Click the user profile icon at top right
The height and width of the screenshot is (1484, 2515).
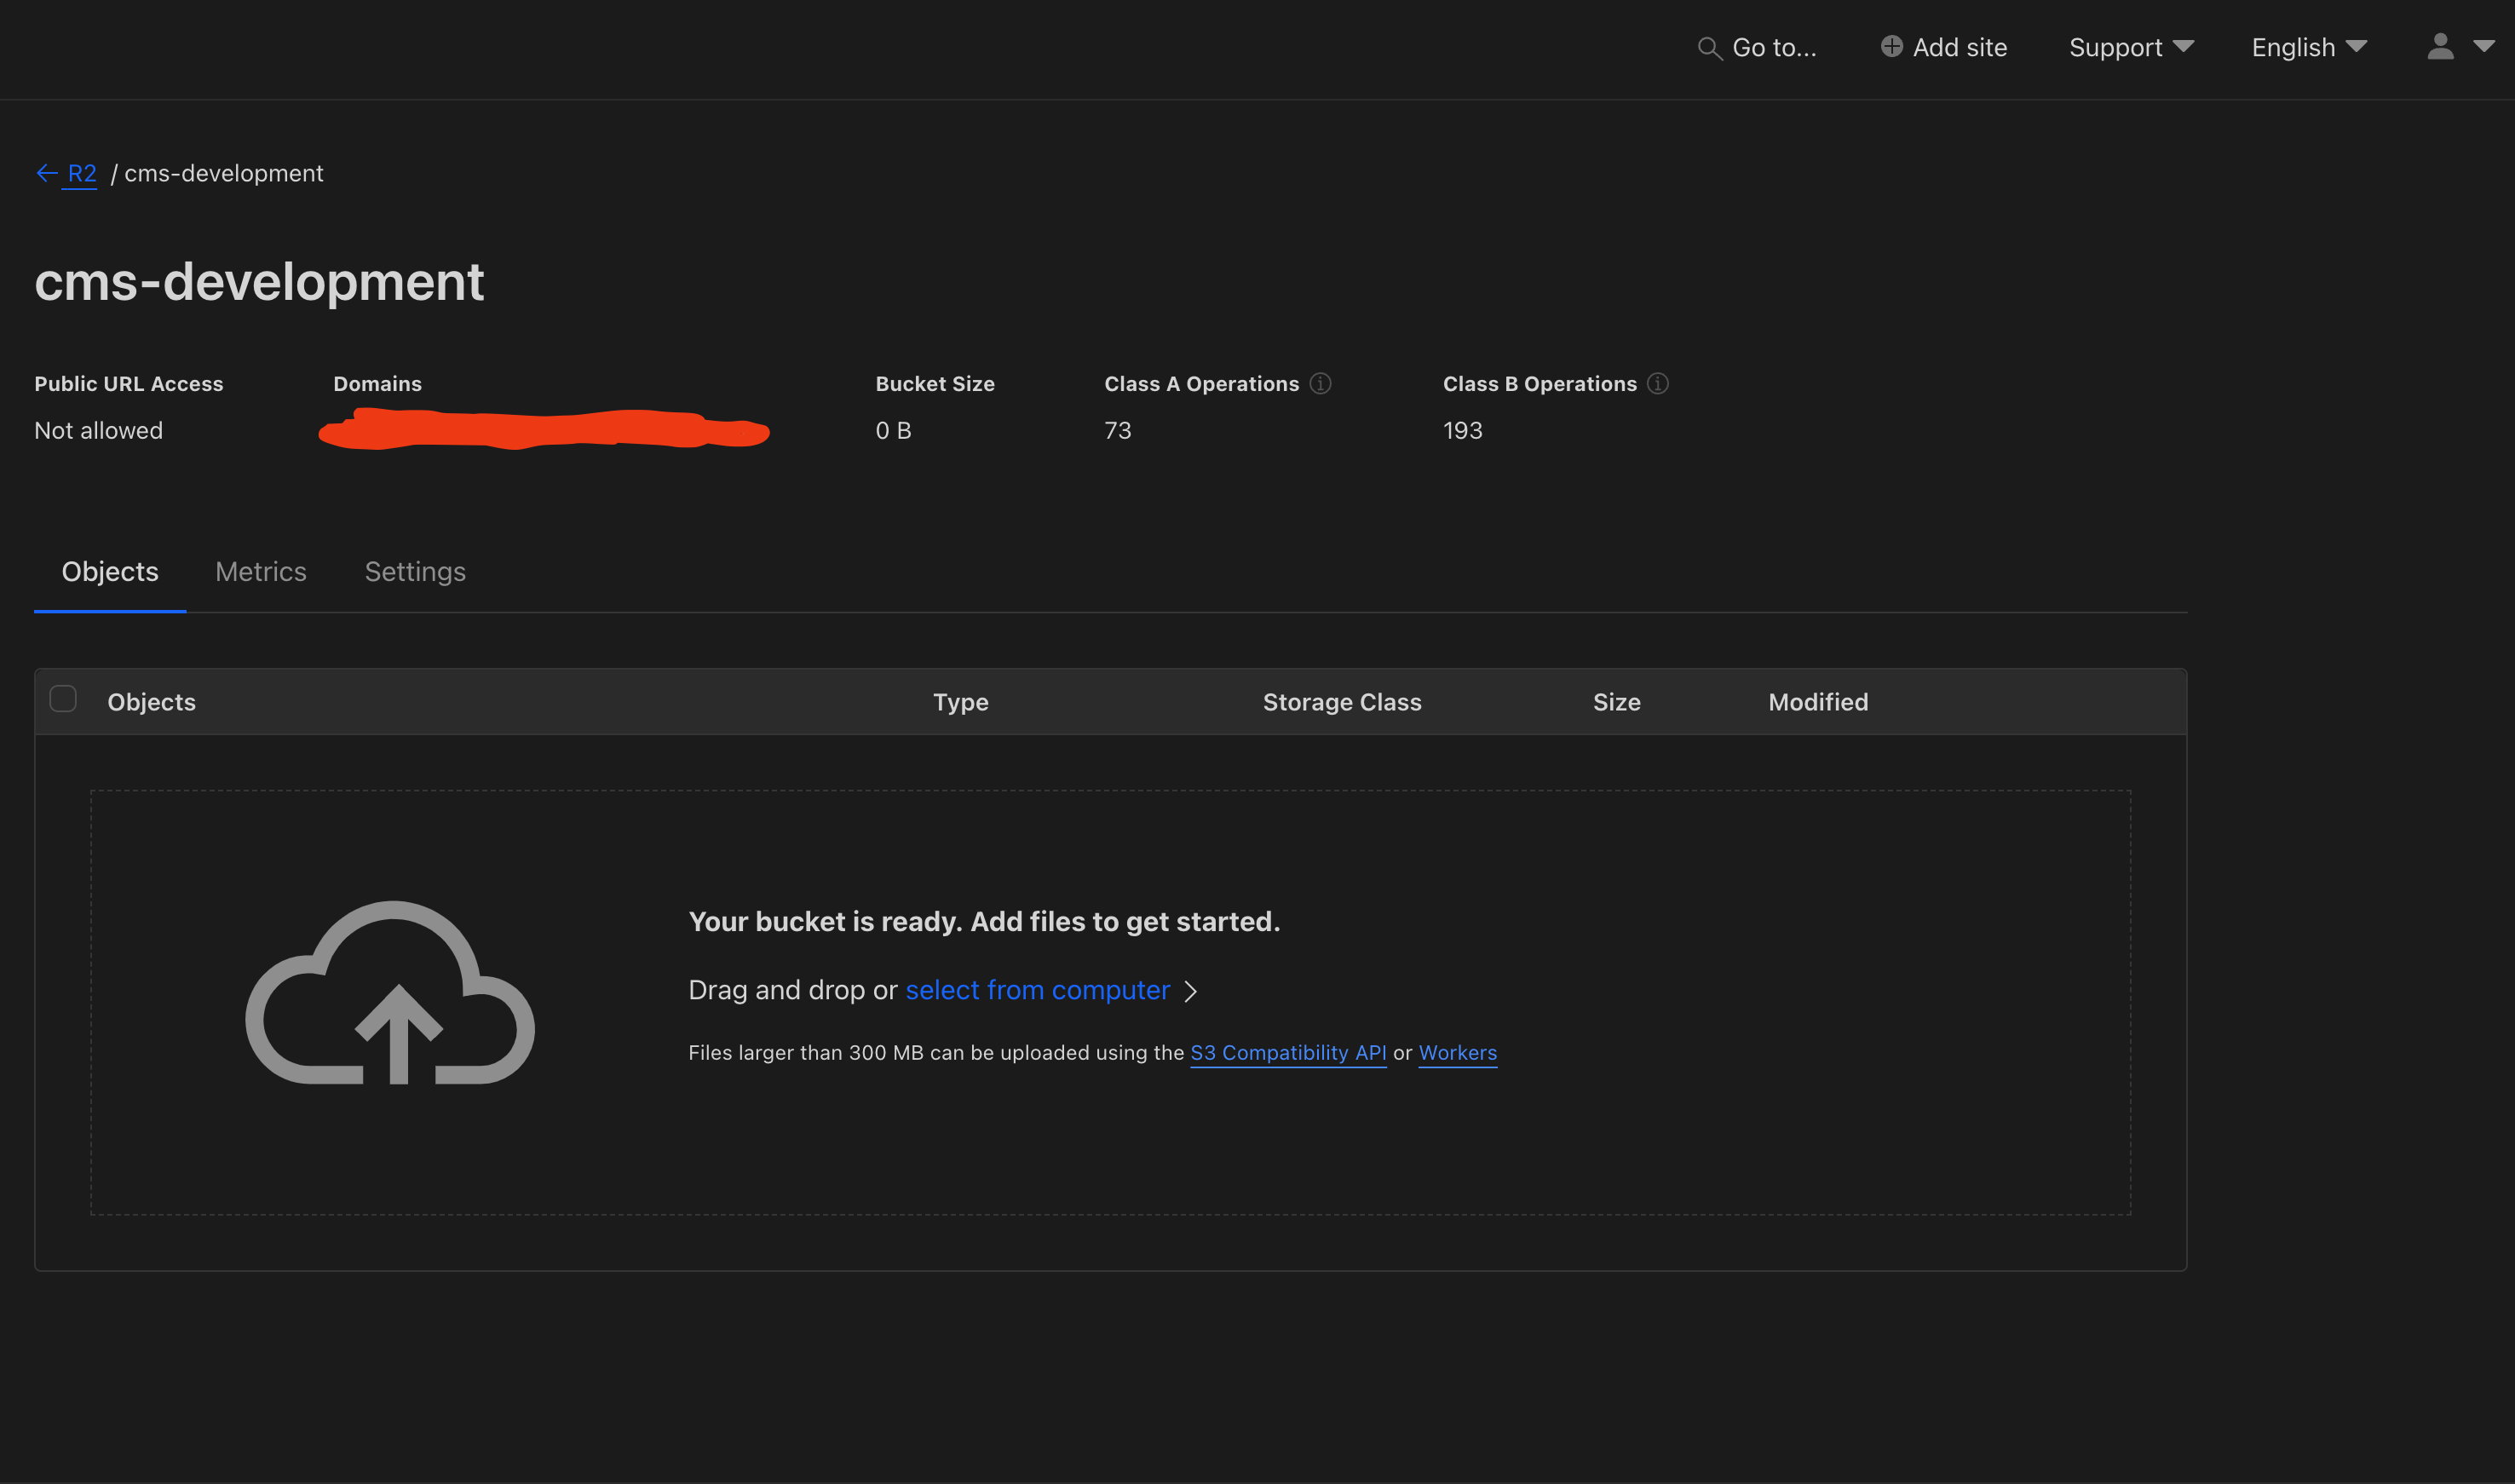coord(2440,46)
